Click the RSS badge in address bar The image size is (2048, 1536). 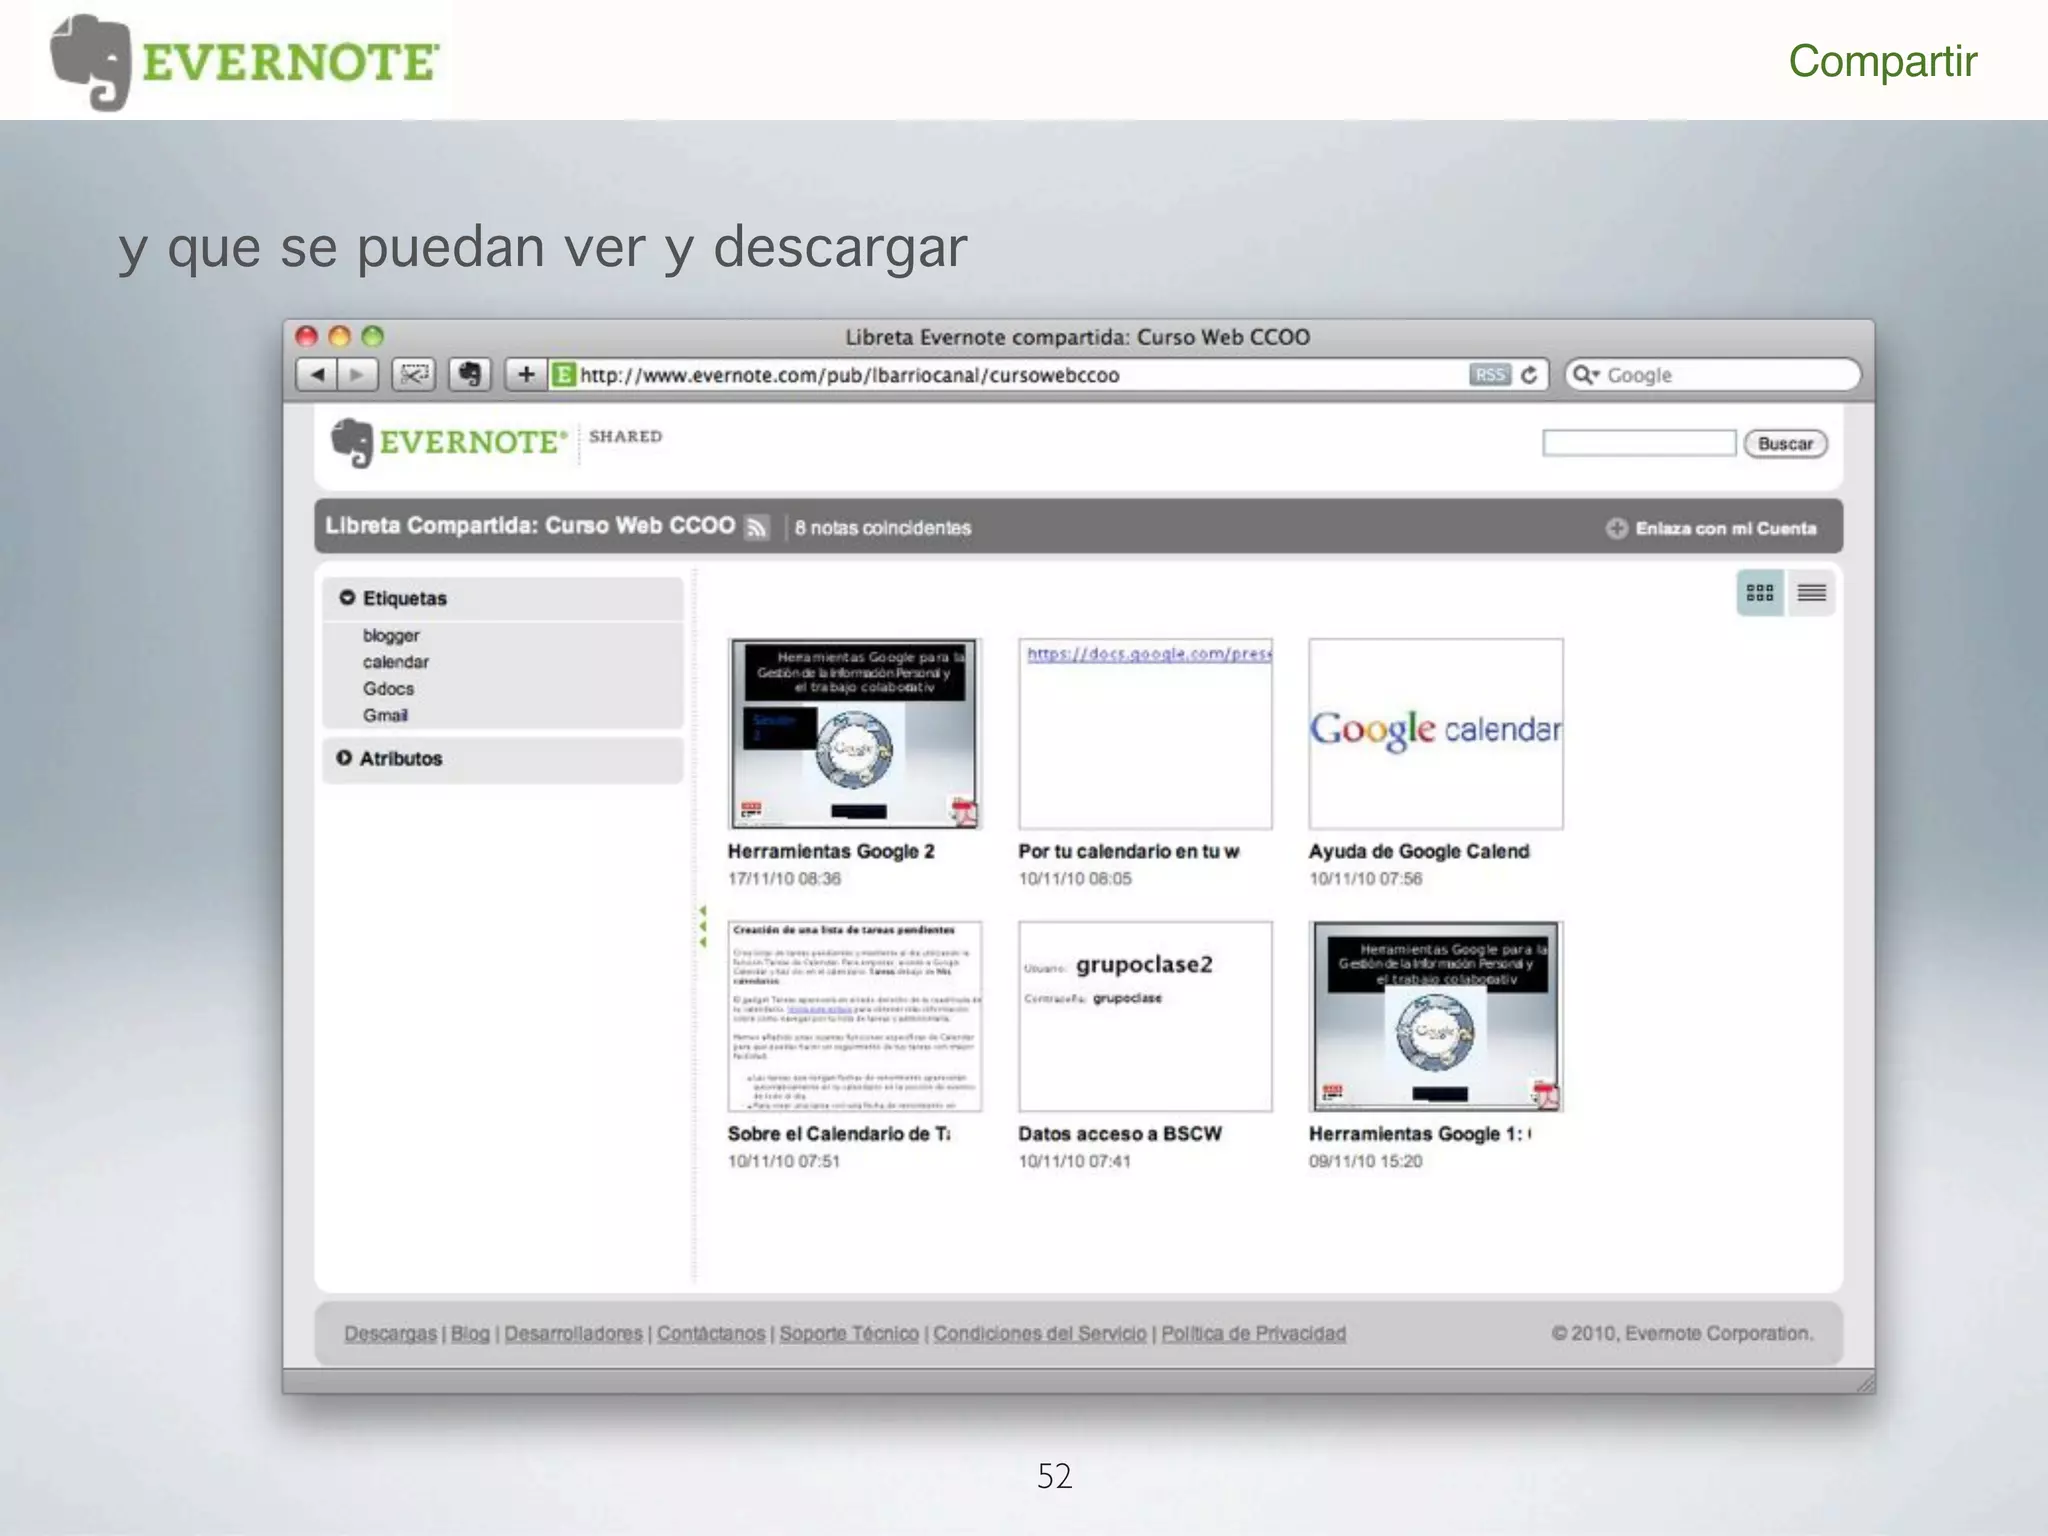(1489, 375)
